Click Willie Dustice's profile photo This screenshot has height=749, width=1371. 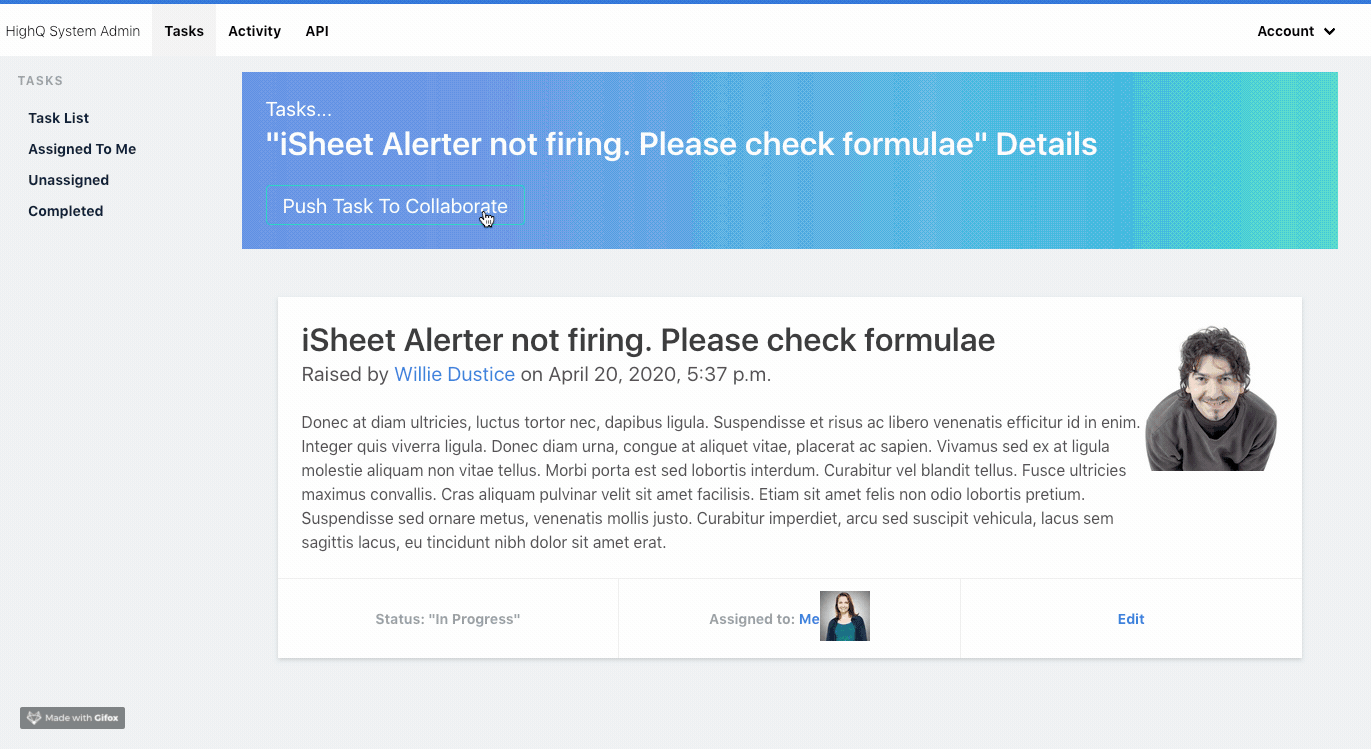coord(1211,398)
